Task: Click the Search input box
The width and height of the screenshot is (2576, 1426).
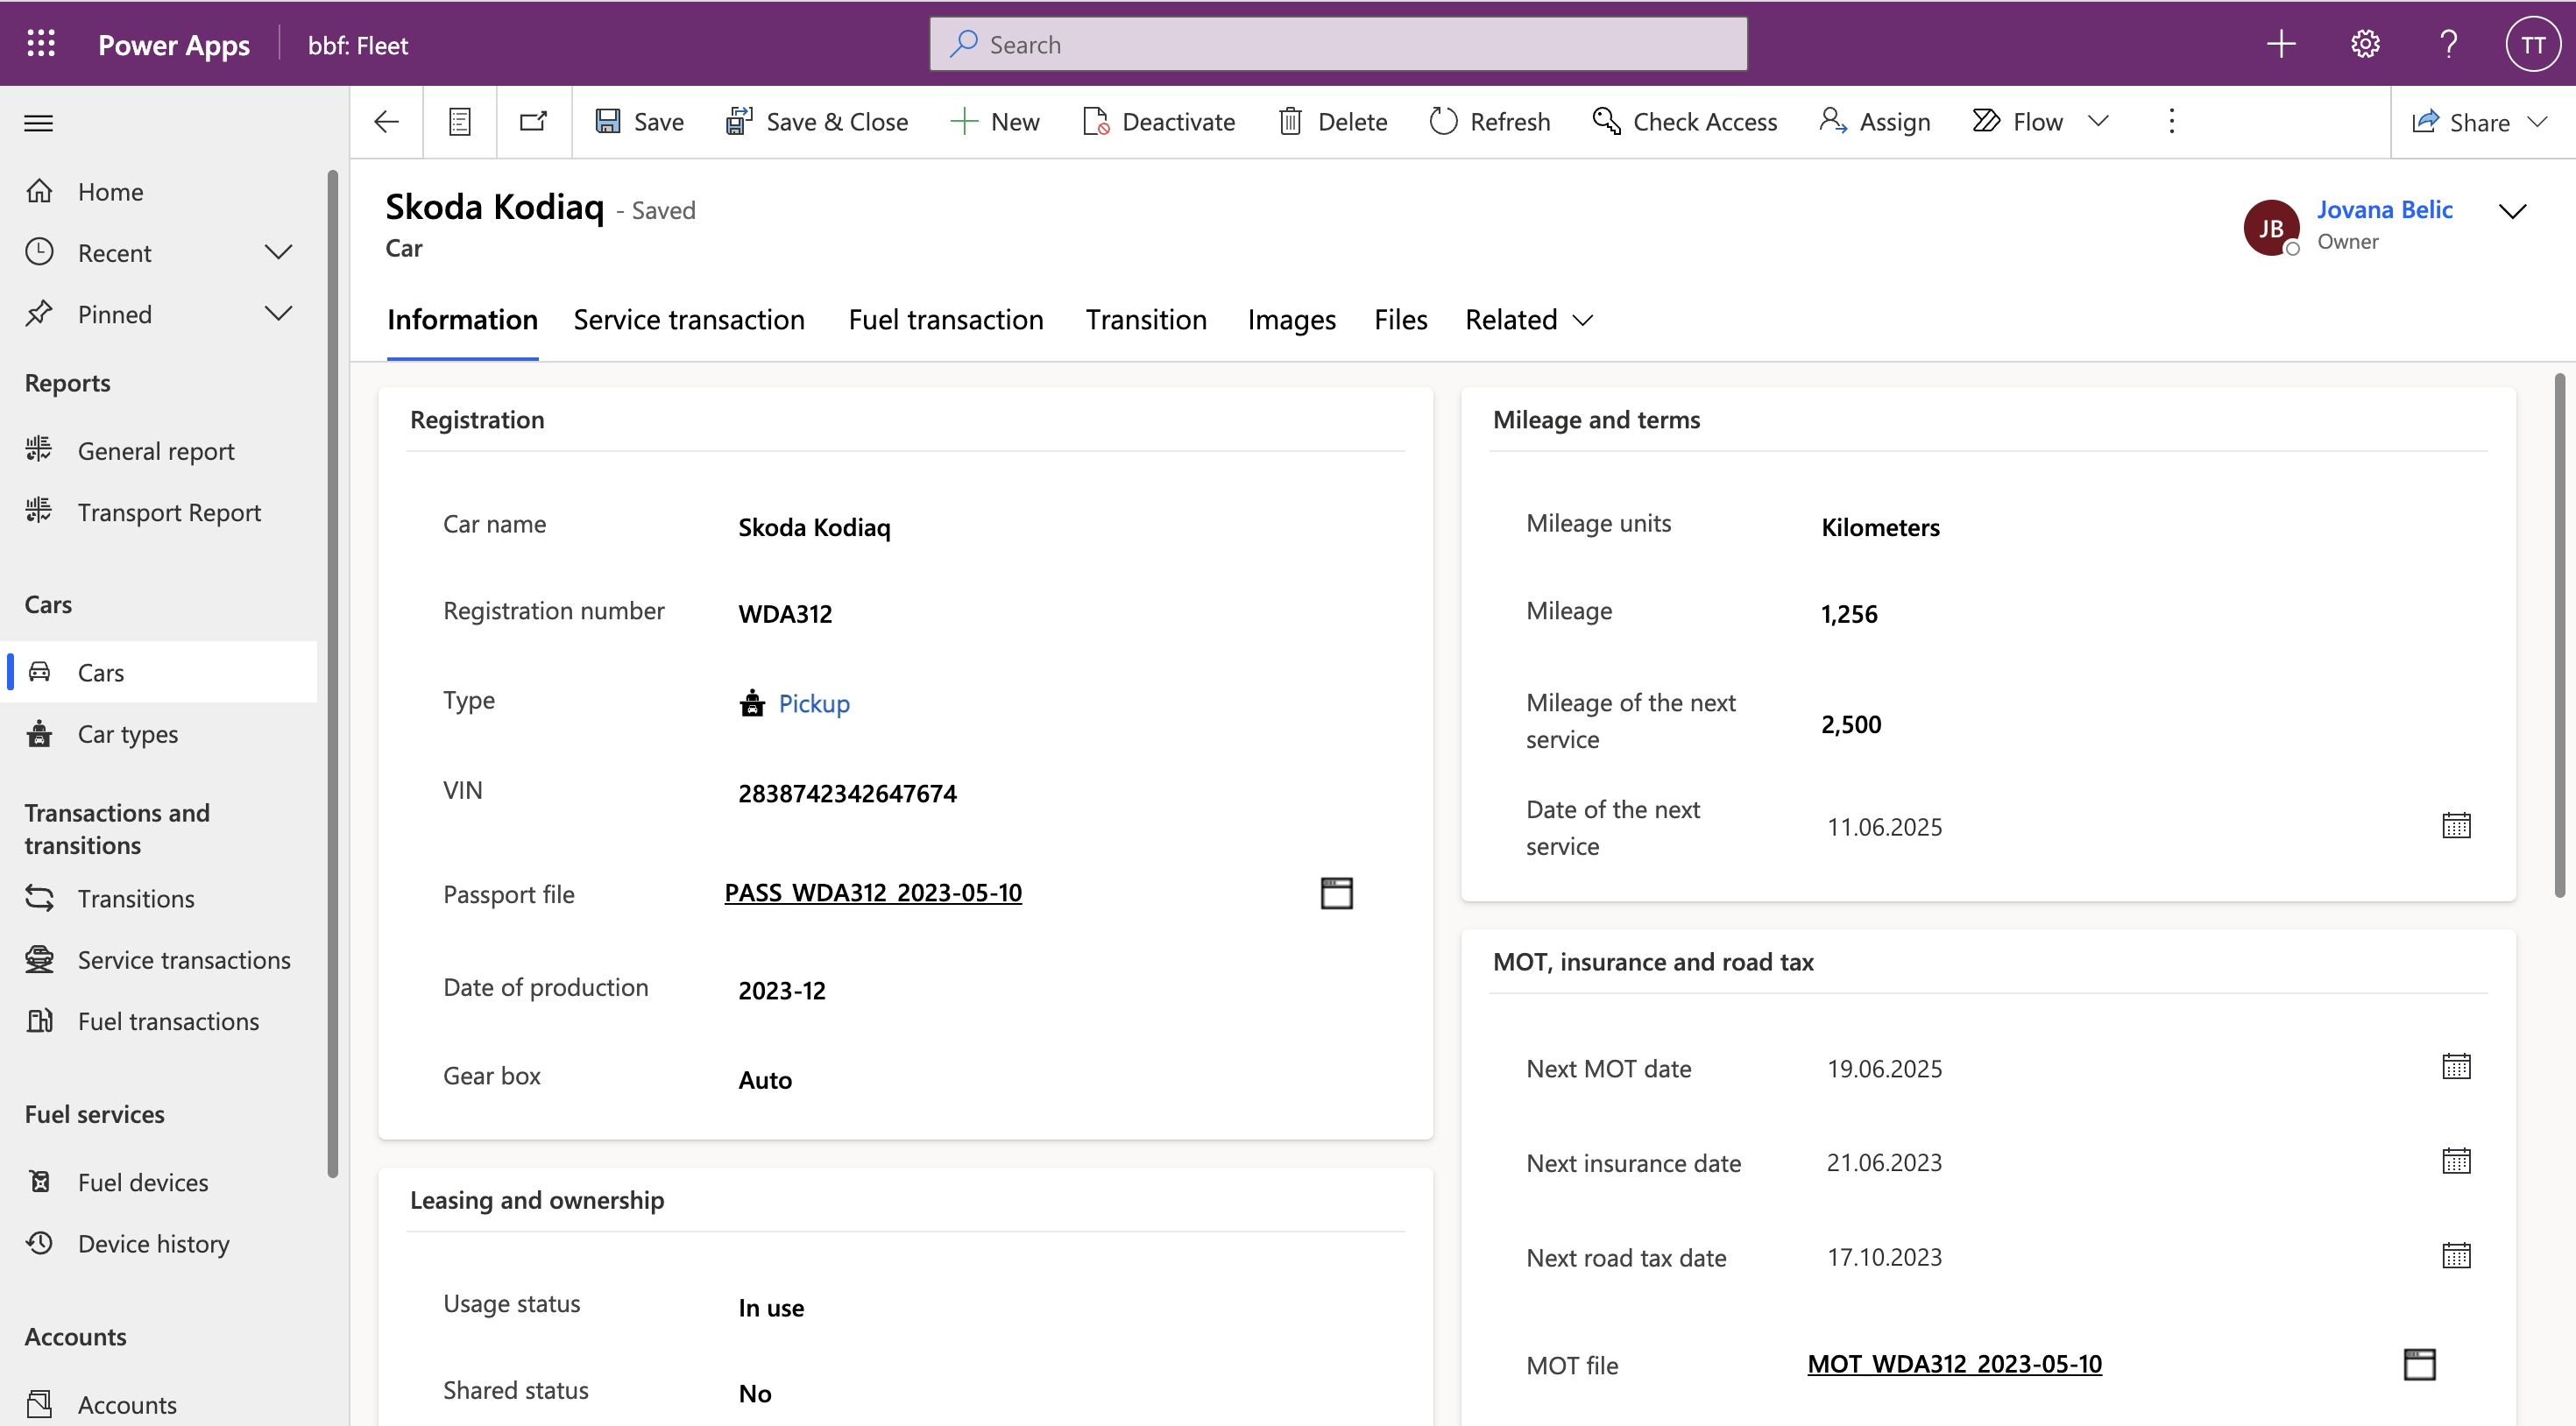Action: coord(1338,44)
